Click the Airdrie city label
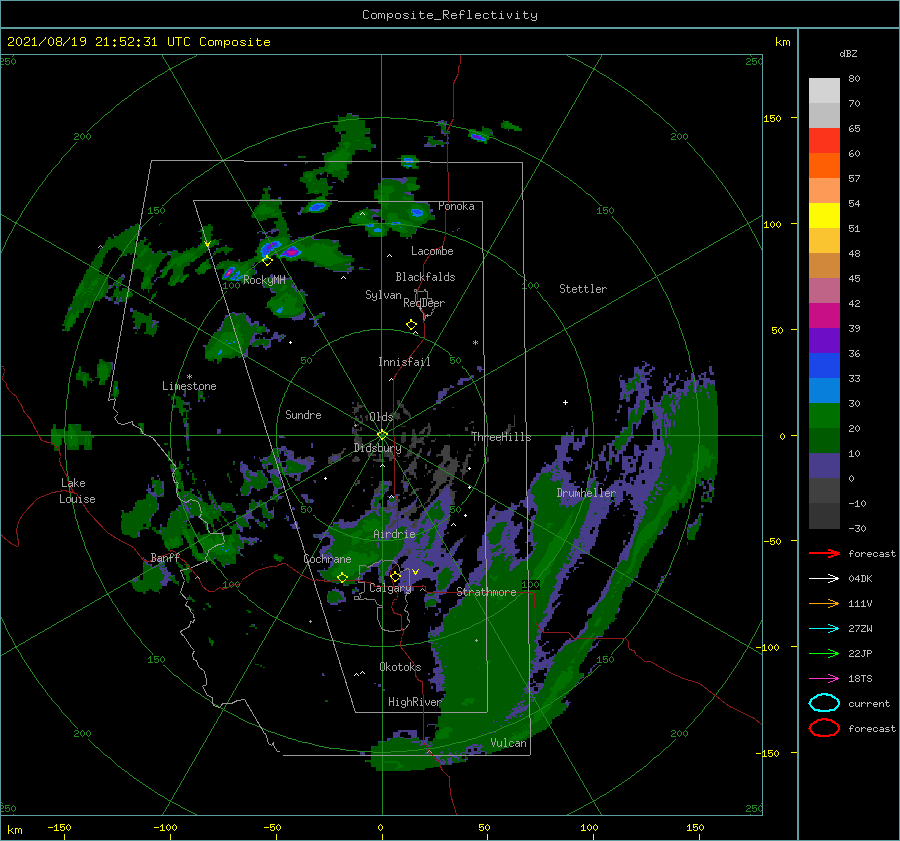 point(394,534)
